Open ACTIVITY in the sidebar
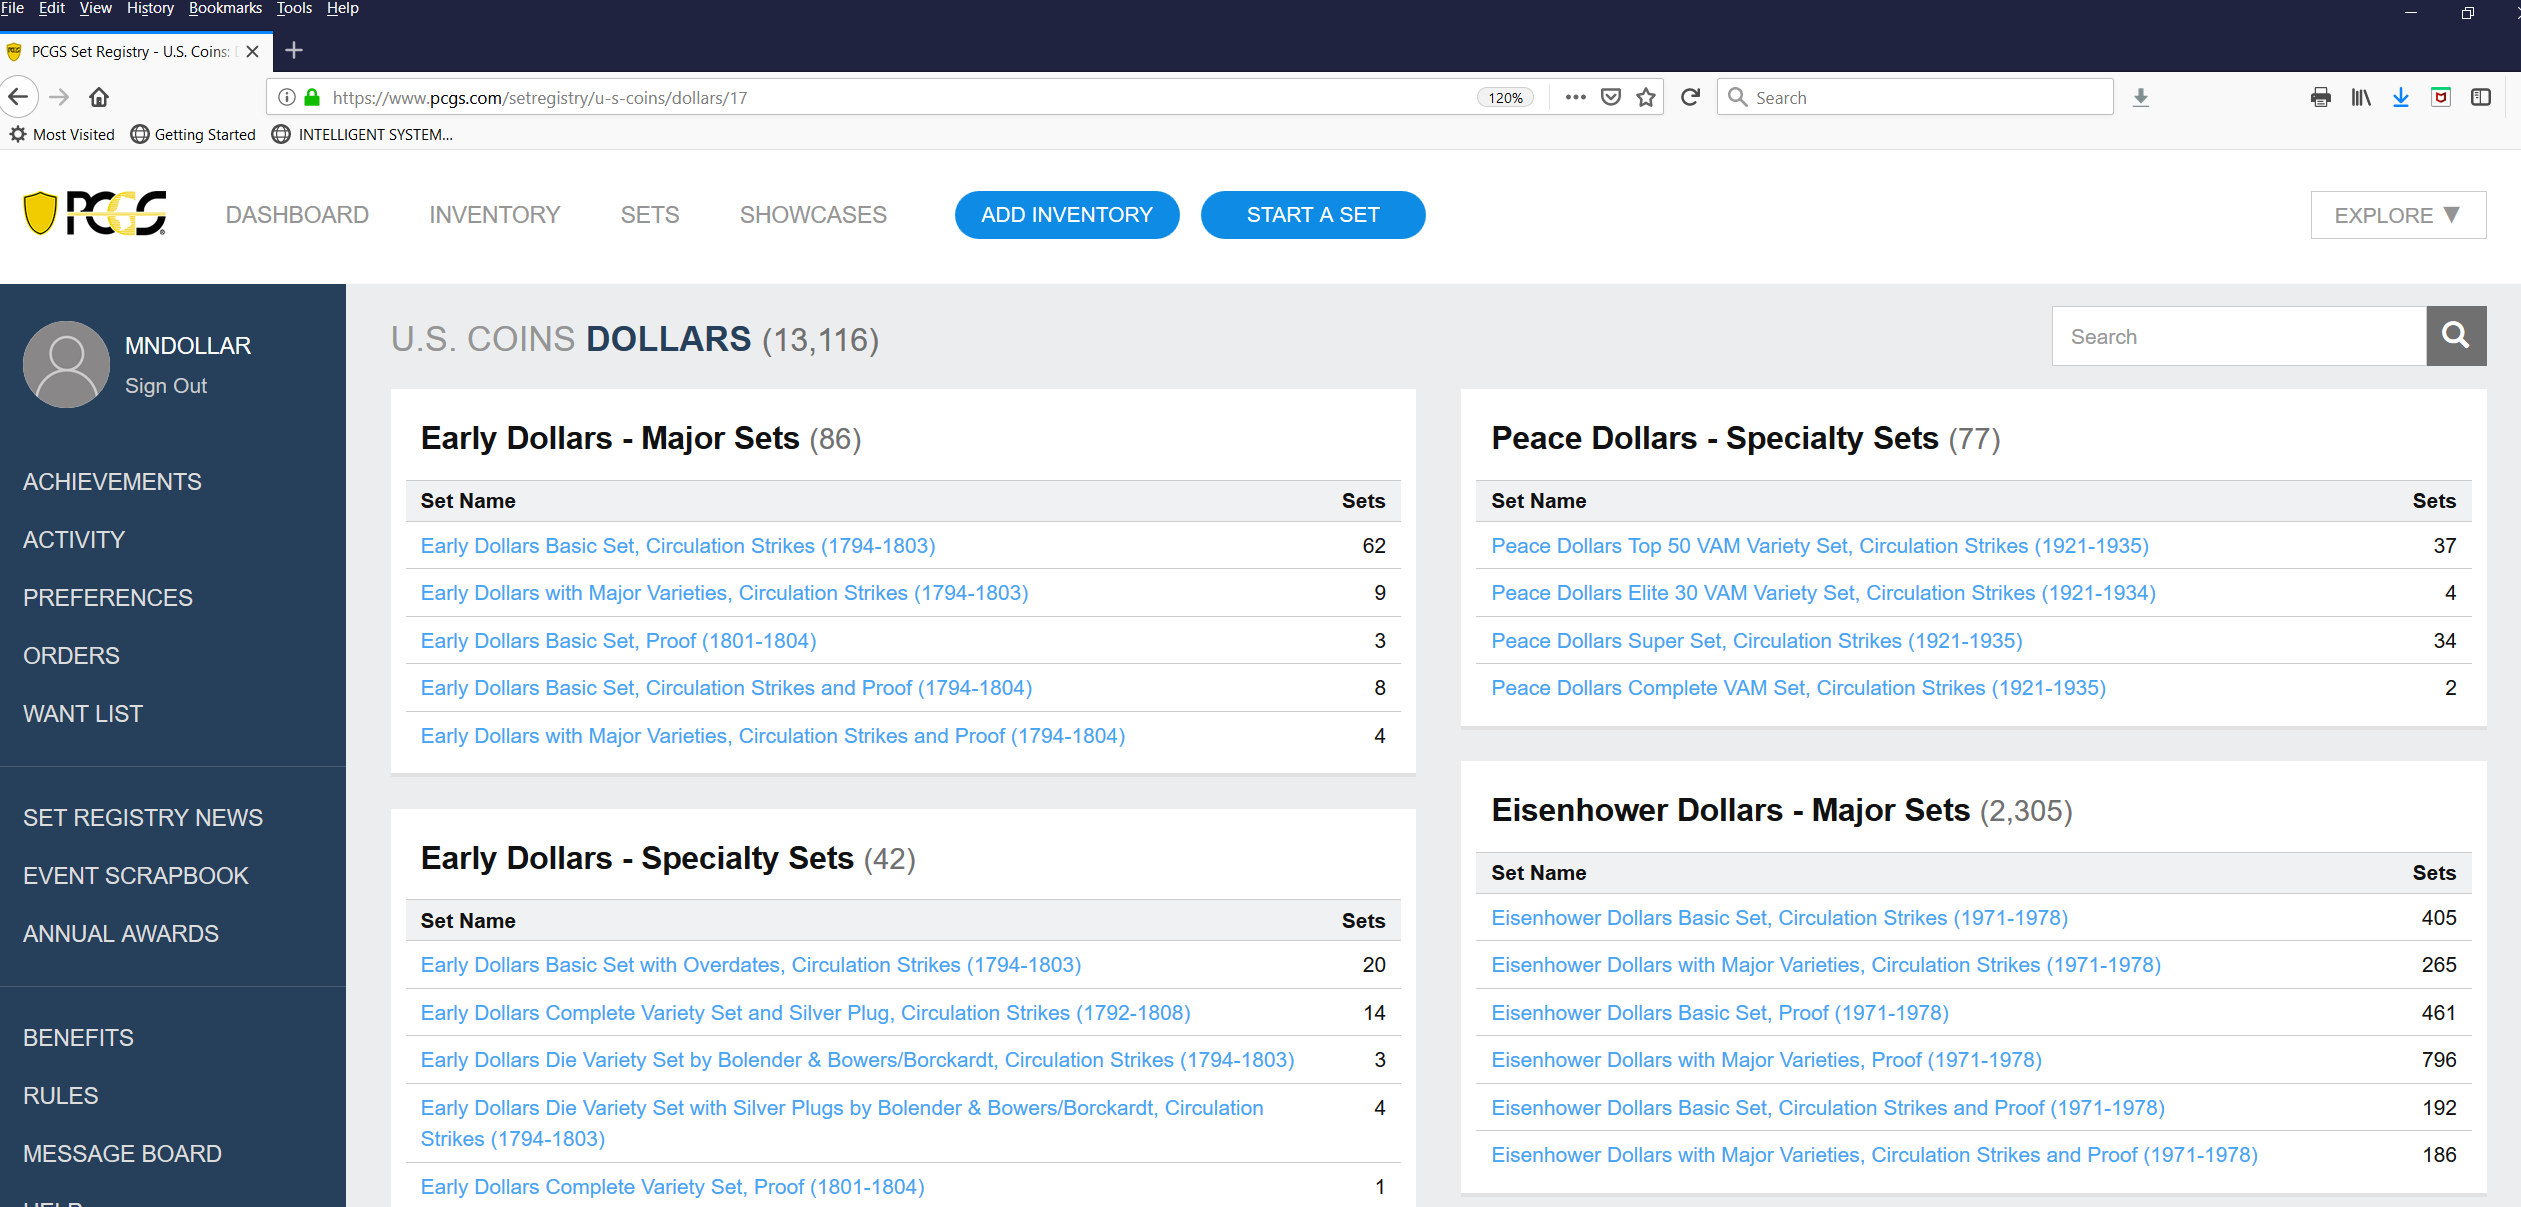The image size is (2521, 1207). [74, 540]
